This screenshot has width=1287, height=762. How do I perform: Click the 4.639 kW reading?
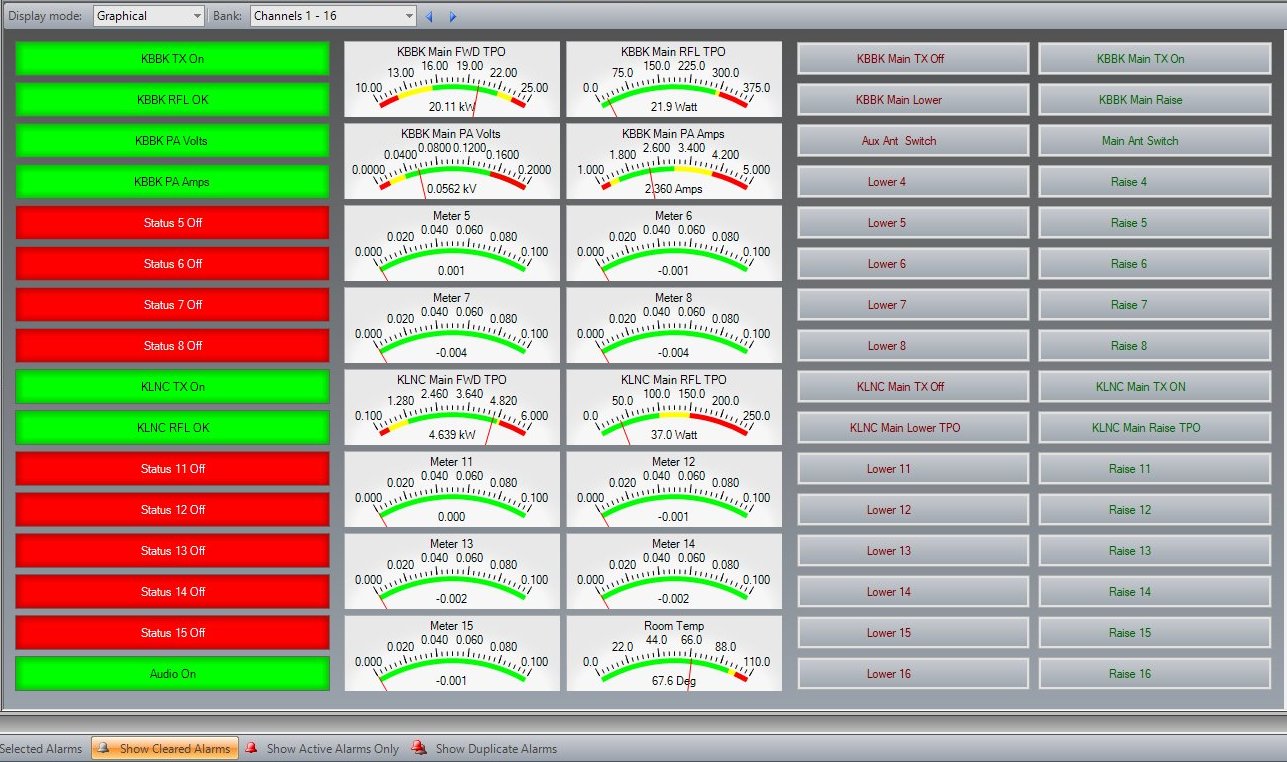pos(452,435)
